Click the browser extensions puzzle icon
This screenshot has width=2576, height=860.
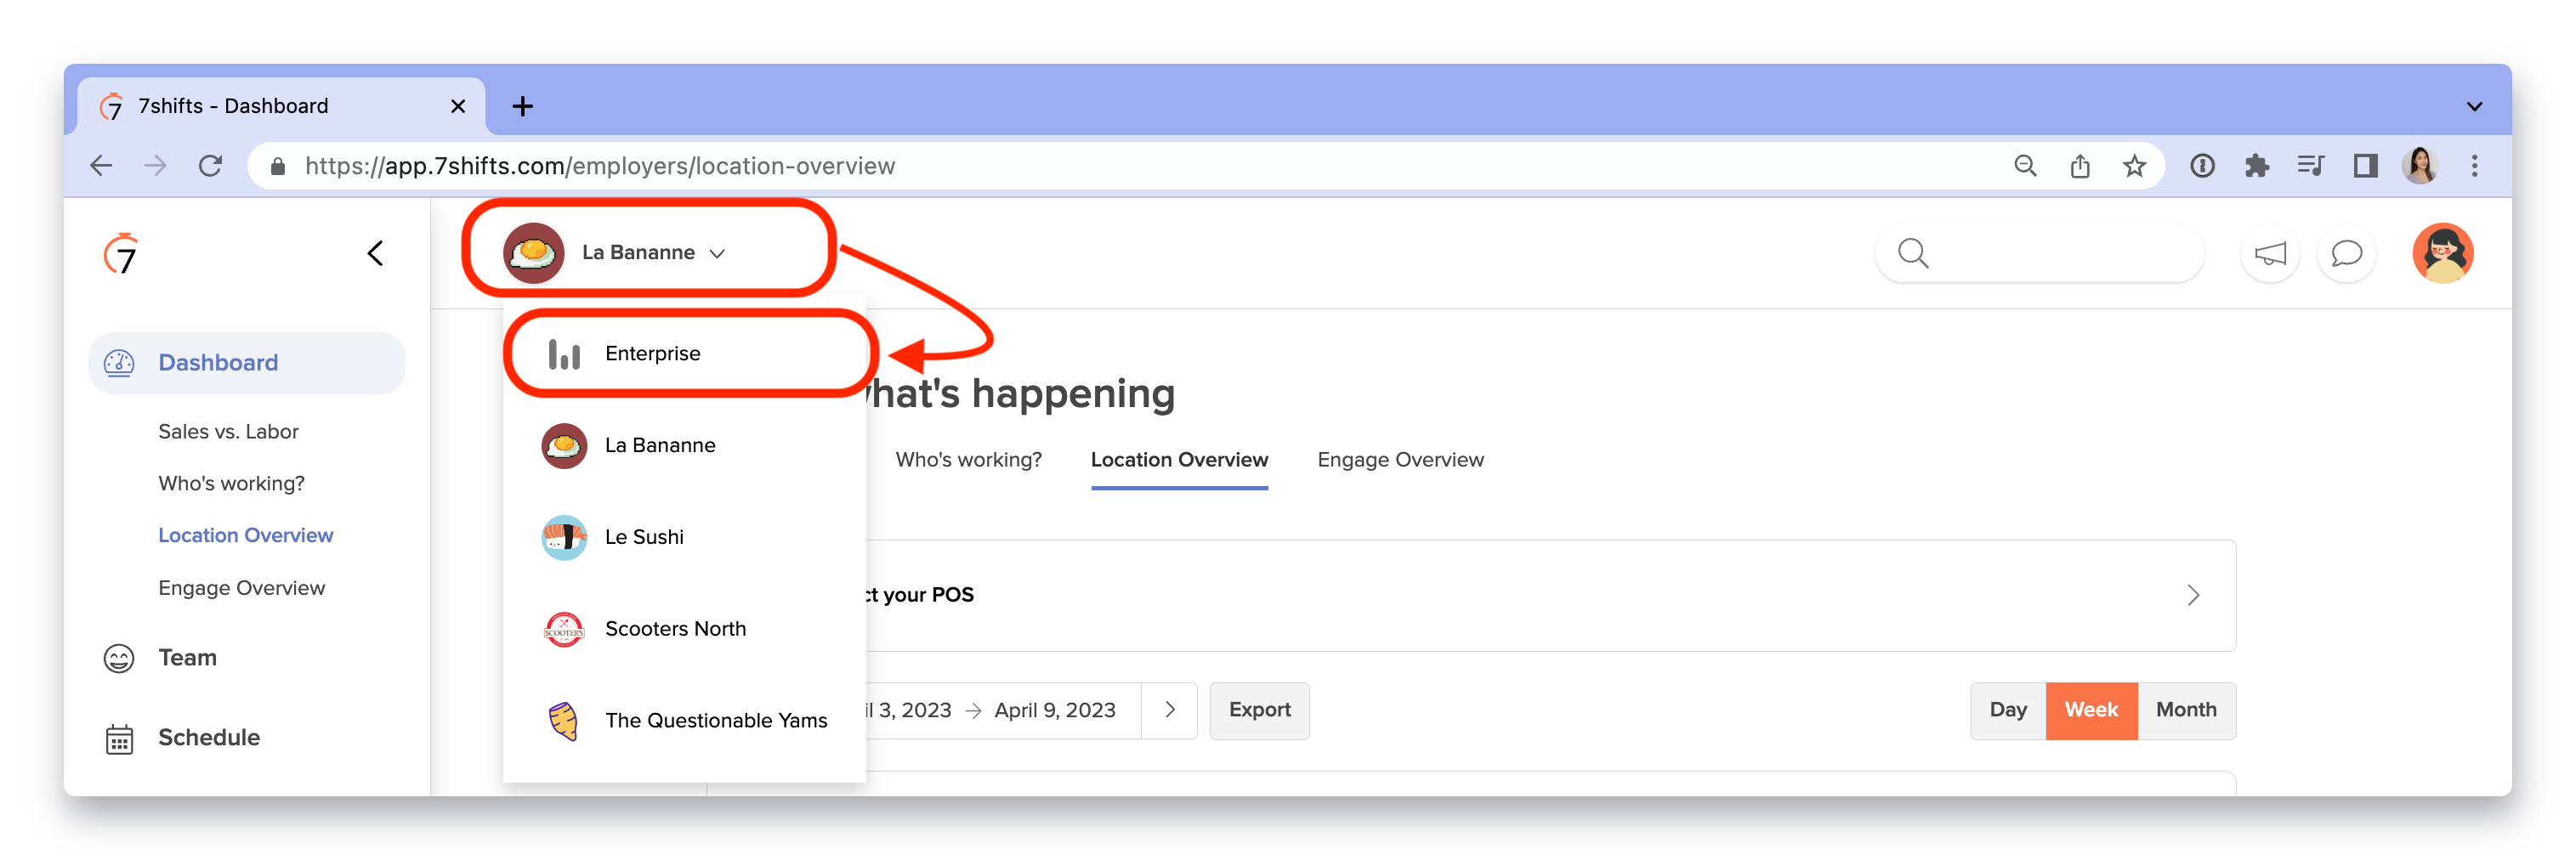click(2256, 165)
